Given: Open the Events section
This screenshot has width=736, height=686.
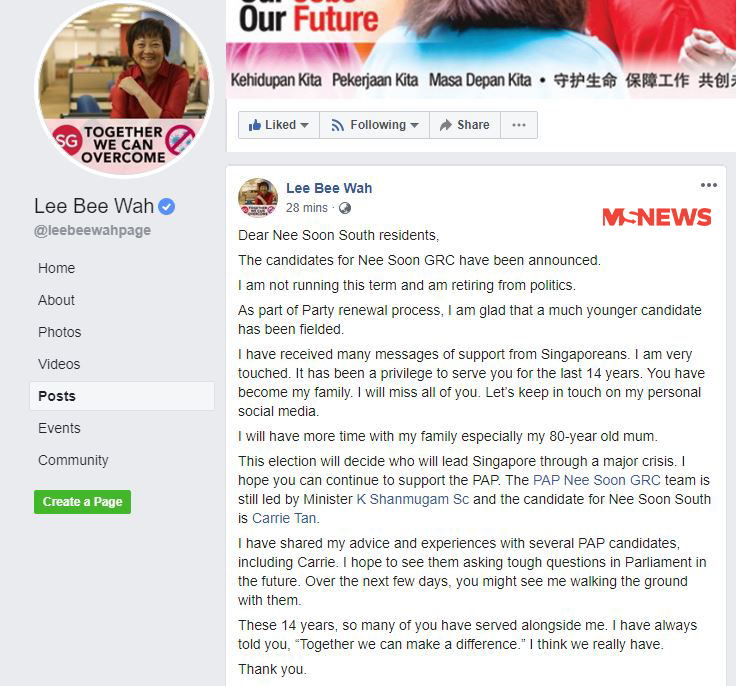Looking at the screenshot, I should 59,428.
